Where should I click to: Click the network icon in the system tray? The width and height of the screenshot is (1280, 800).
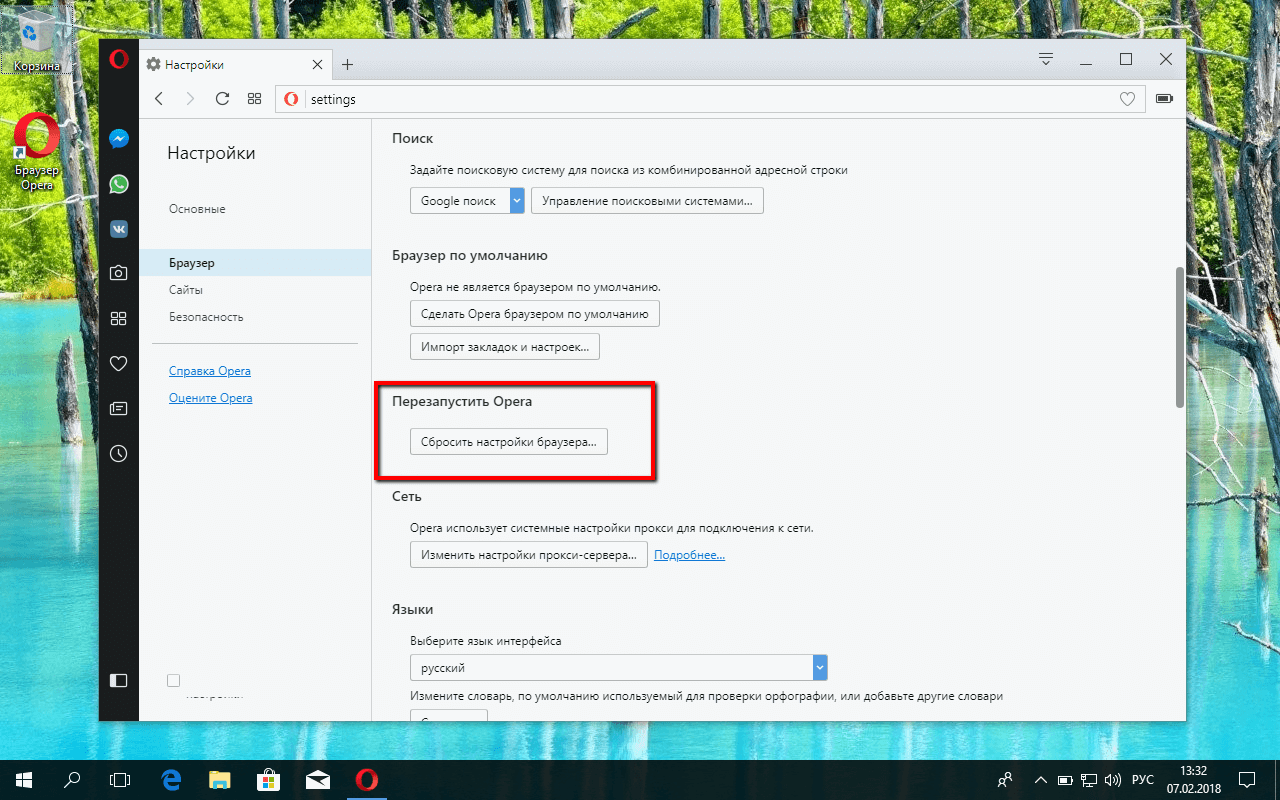pos(1091,779)
